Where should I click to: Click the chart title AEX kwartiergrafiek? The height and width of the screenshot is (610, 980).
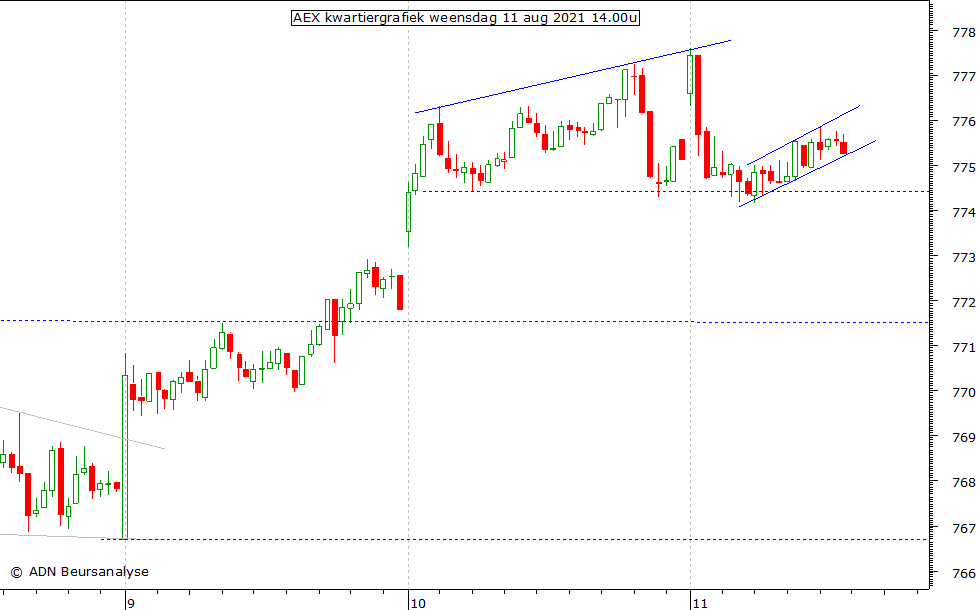tap(465, 18)
